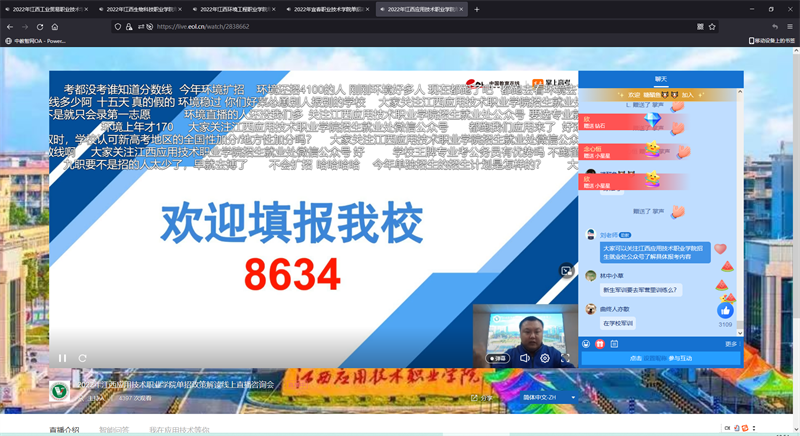Pause the live stream video
Image resolution: width=800 pixels, height=436 pixels.
click(62, 358)
